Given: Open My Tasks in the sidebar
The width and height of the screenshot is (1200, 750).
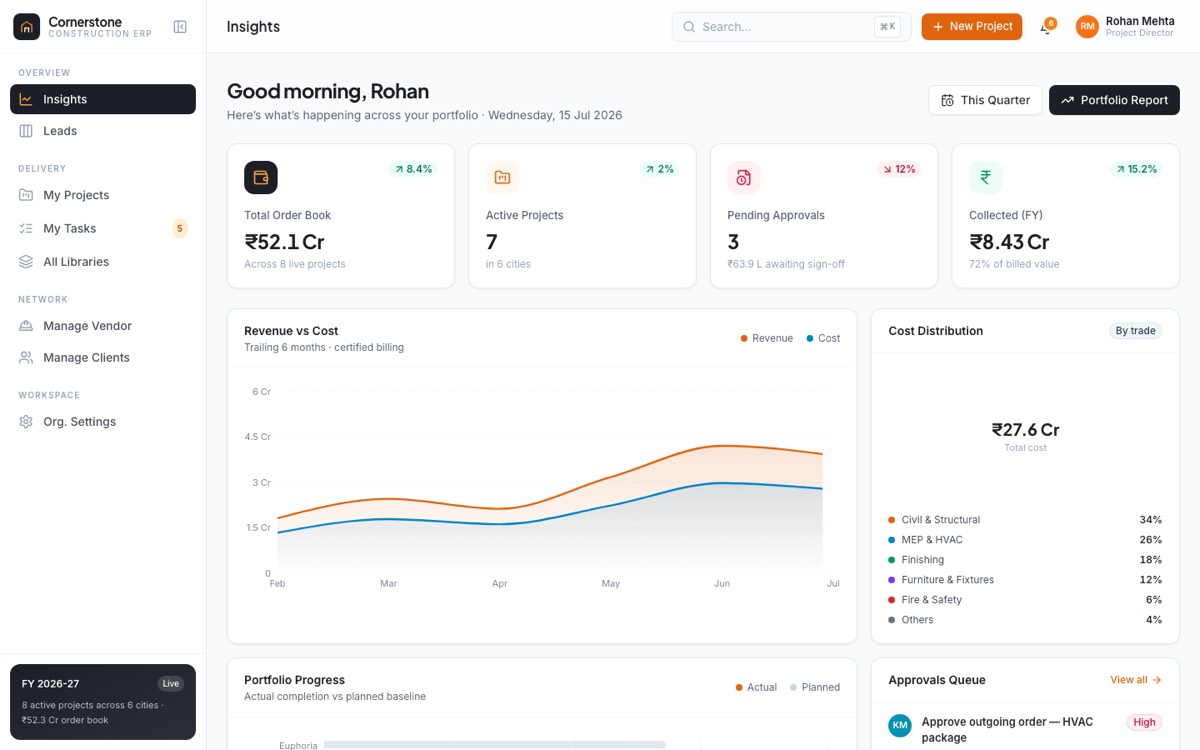Looking at the screenshot, I should point(103,228).
